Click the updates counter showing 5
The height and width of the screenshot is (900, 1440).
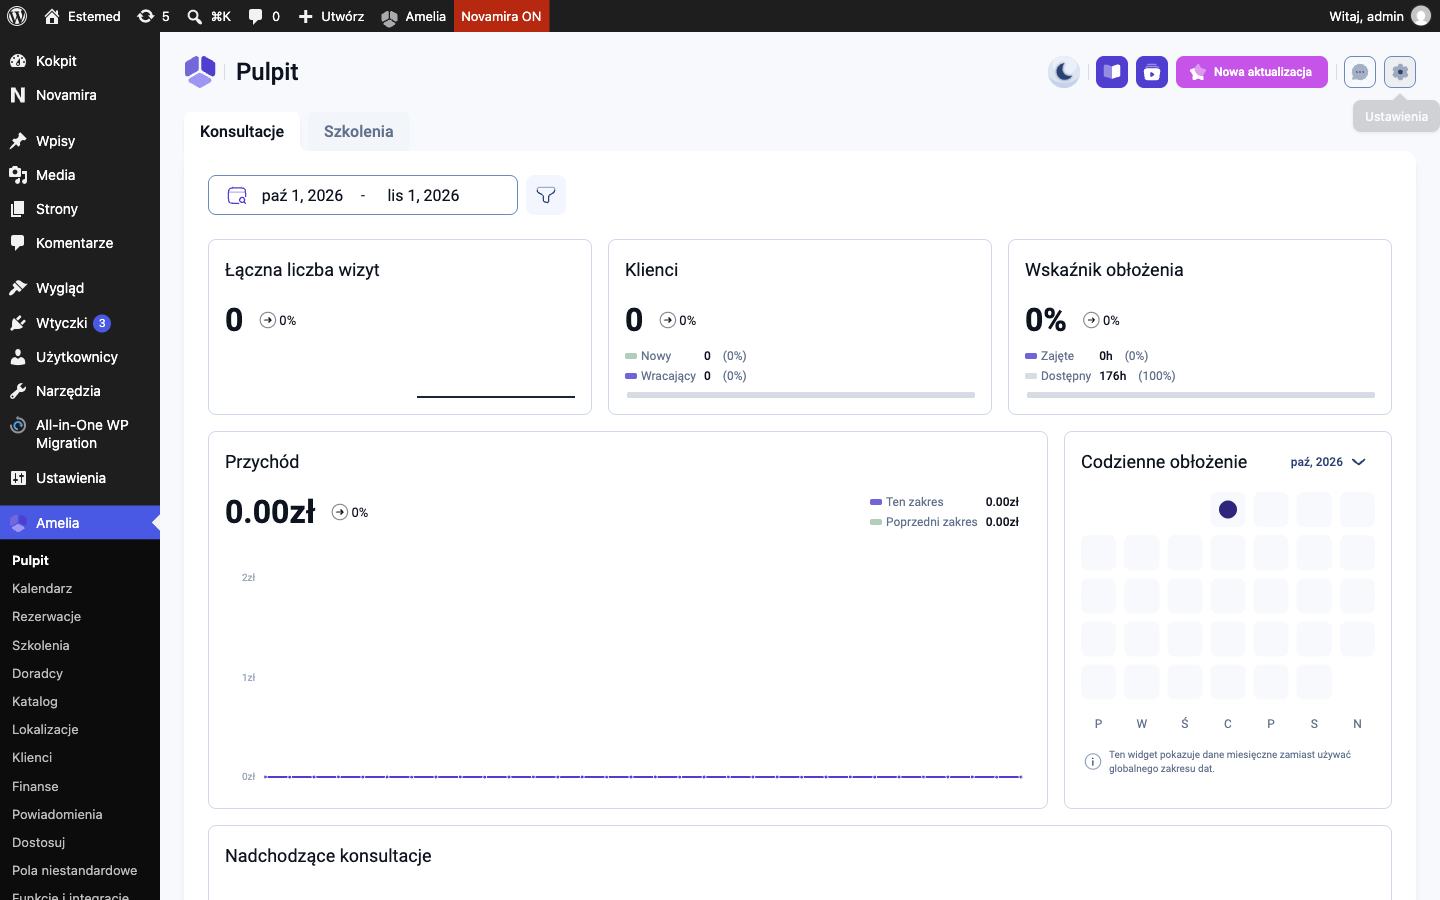tap(153, 16)
